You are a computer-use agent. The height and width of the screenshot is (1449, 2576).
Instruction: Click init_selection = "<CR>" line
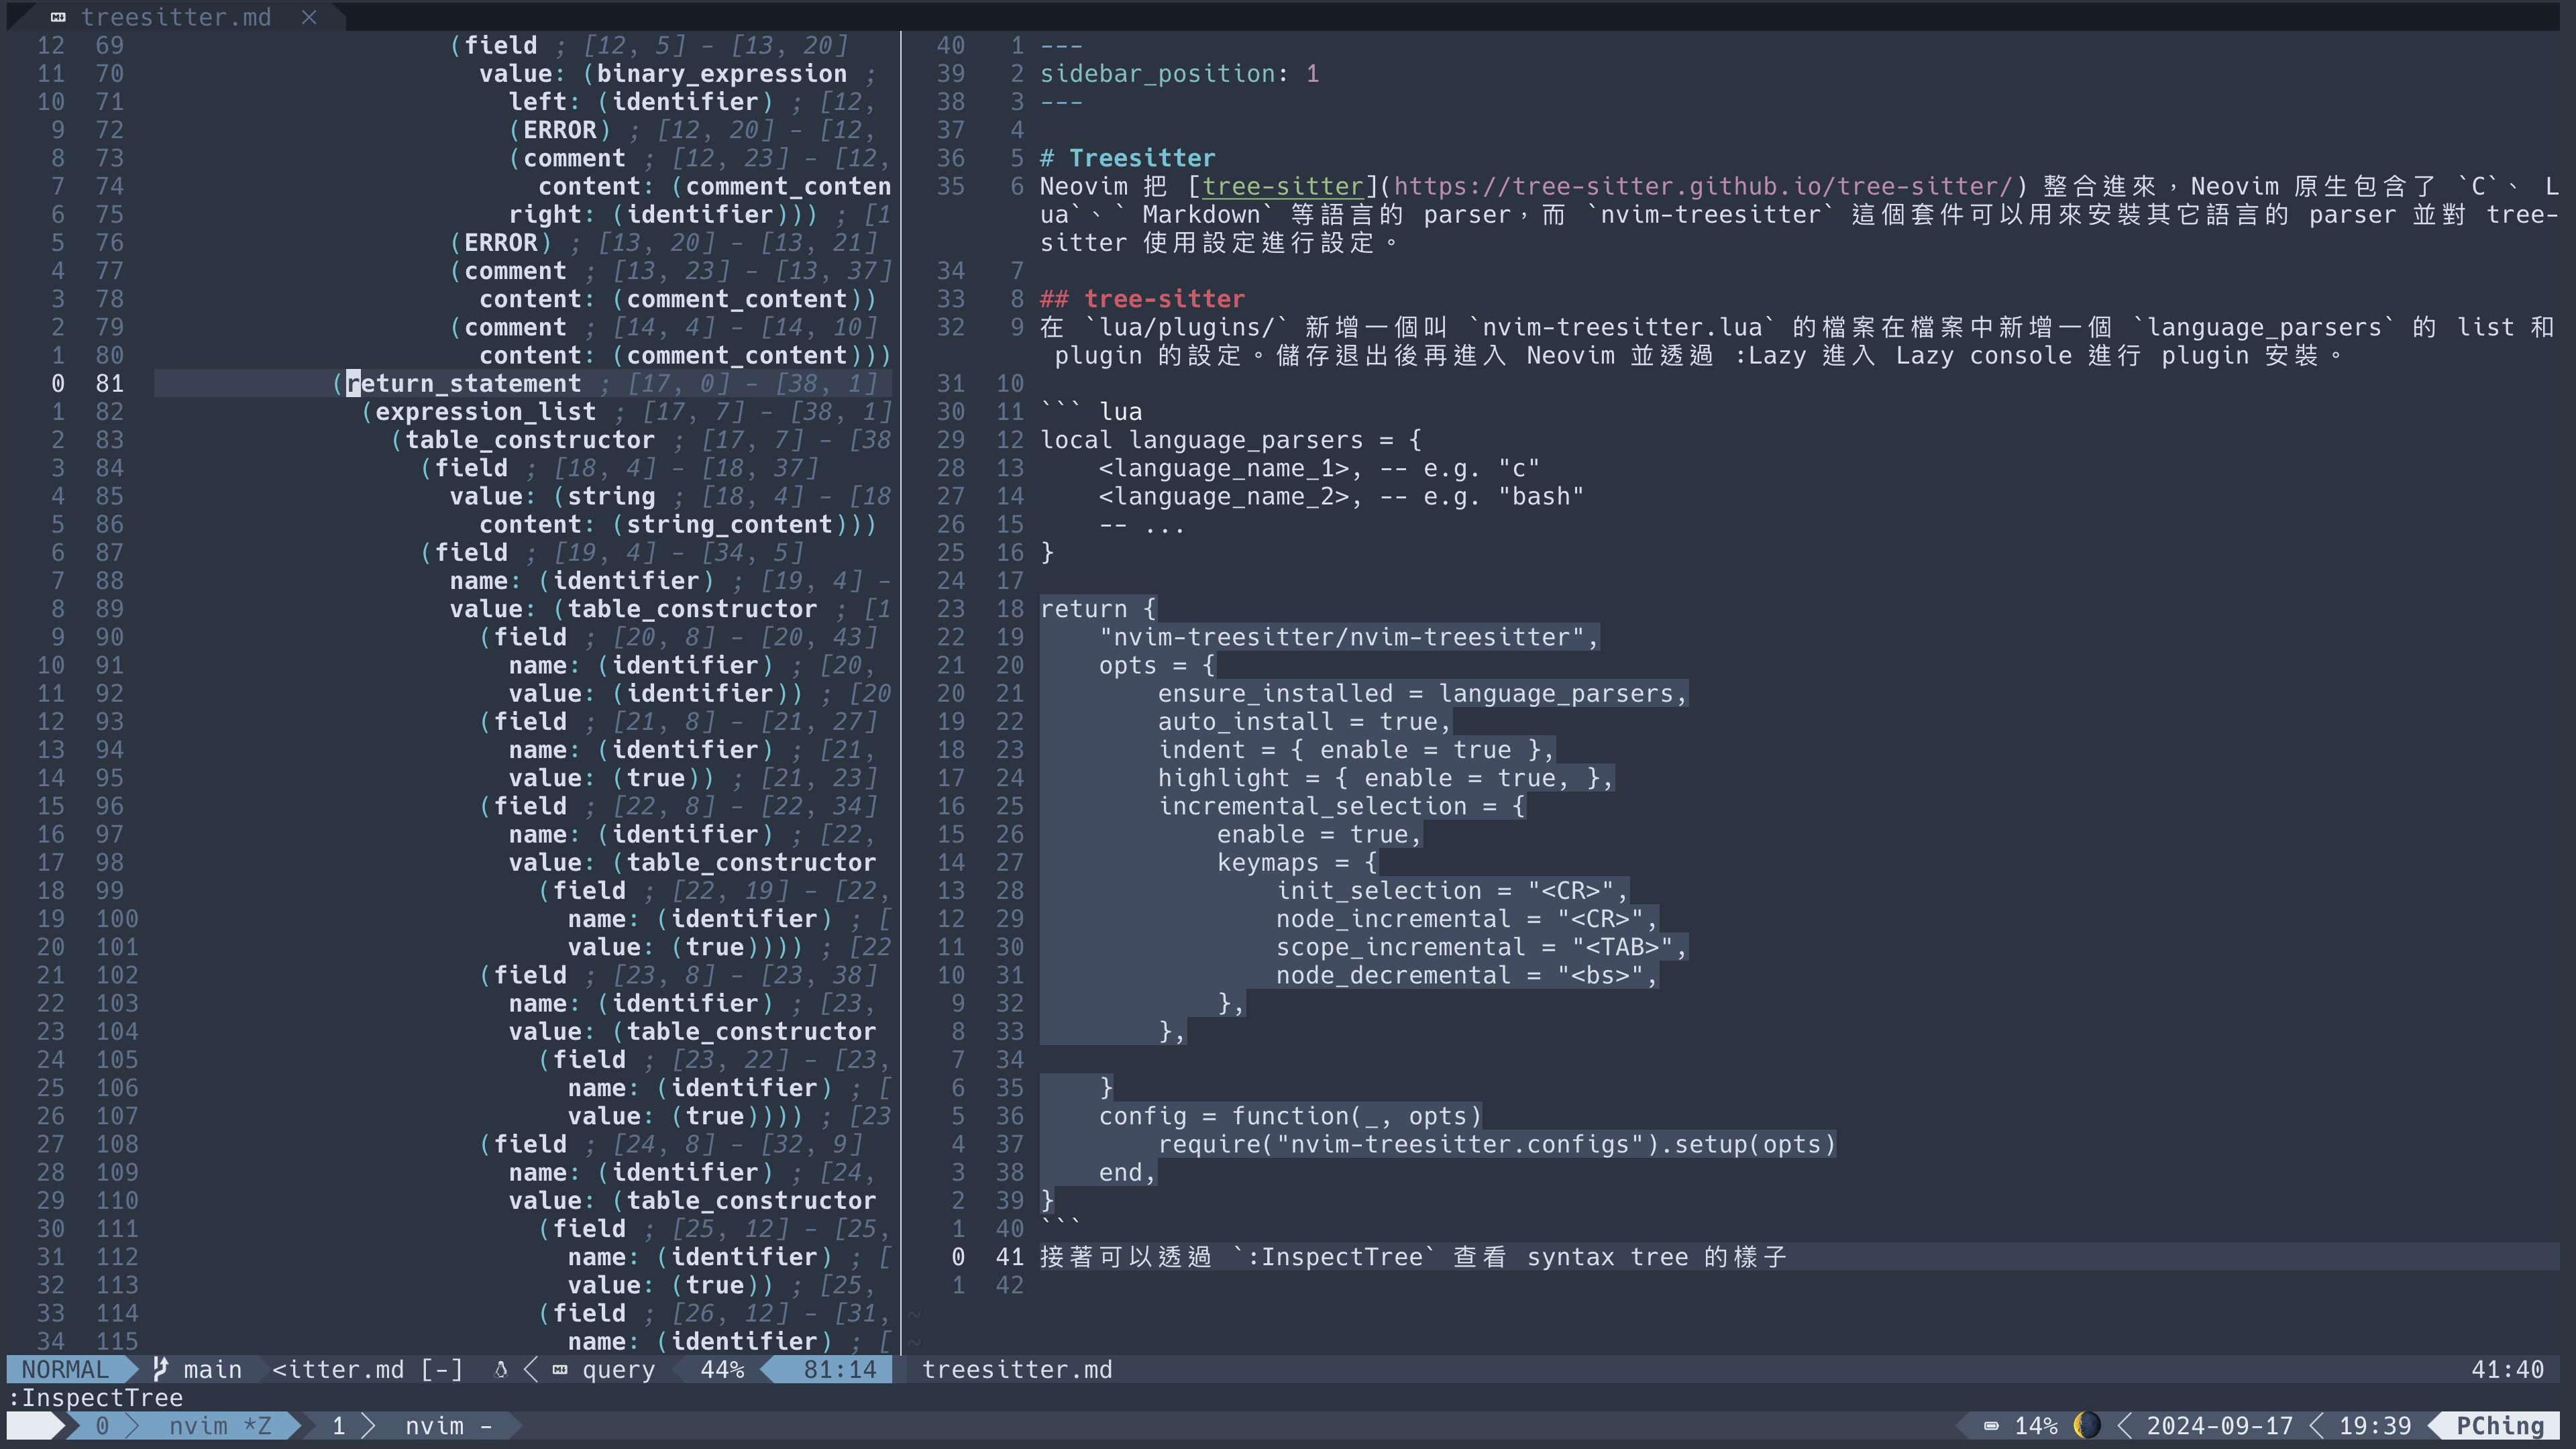point(1452,891)
